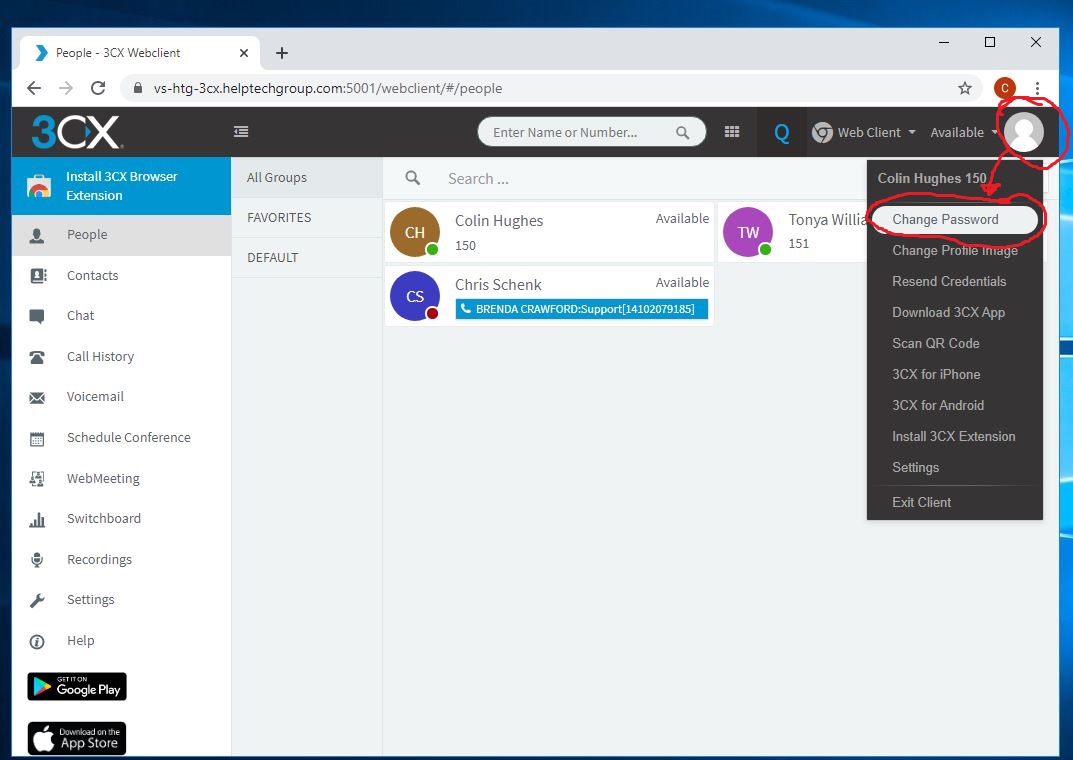Screen dimensions: 1073x760
Task: Click the Switchboard bar chart icon
Action: [x=37, y=519]
